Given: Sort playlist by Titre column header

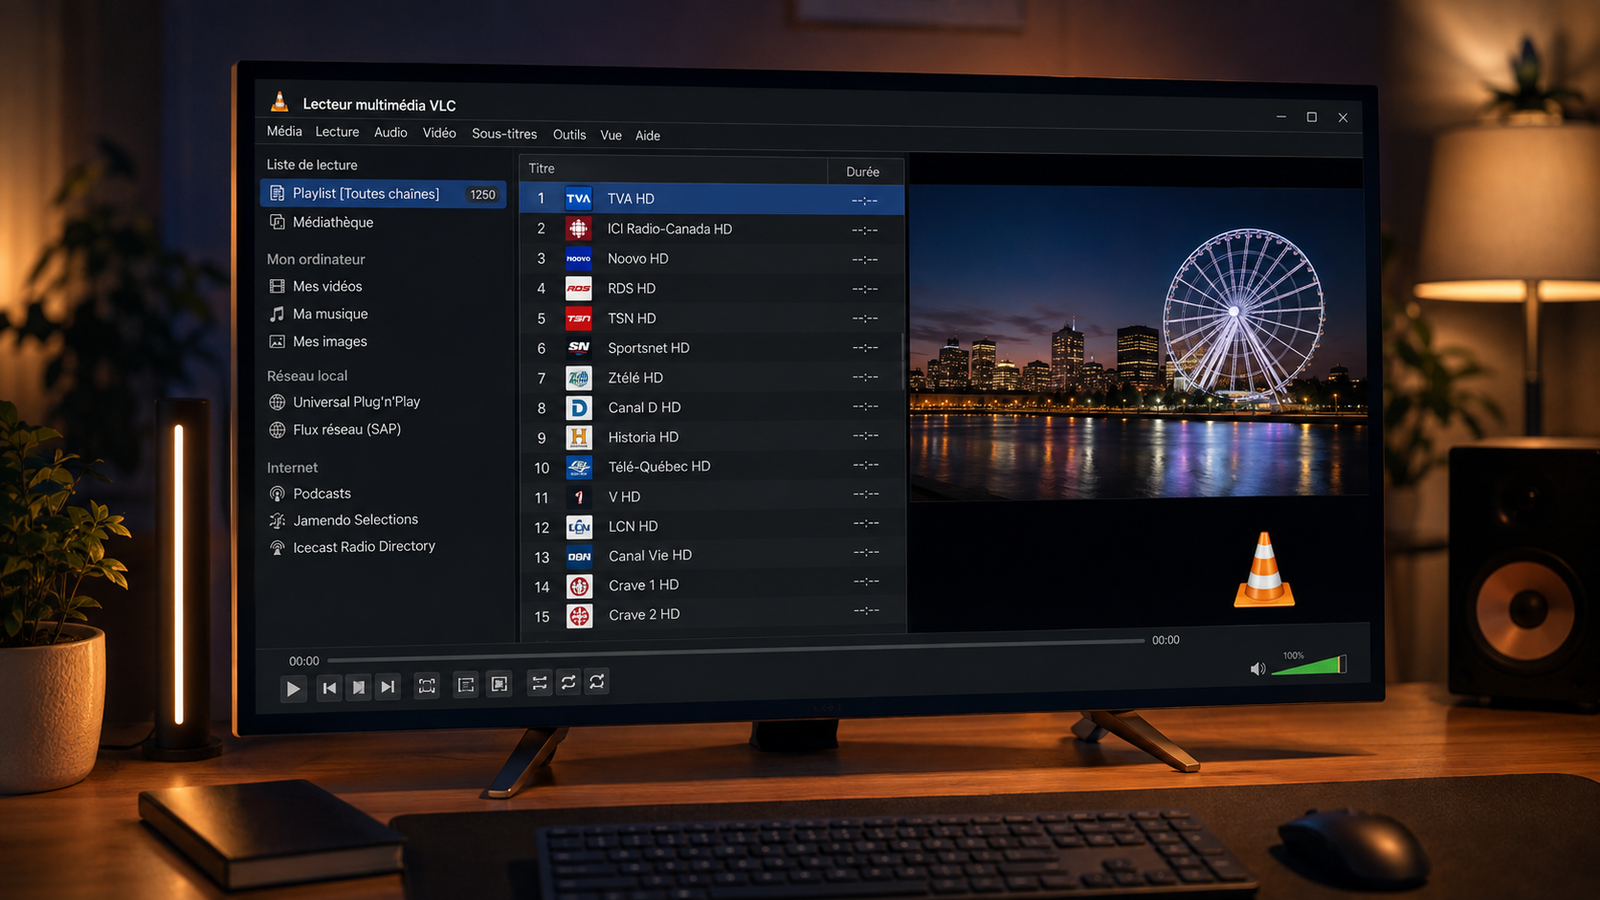Looking at the screenshot, I should [674, 169].
